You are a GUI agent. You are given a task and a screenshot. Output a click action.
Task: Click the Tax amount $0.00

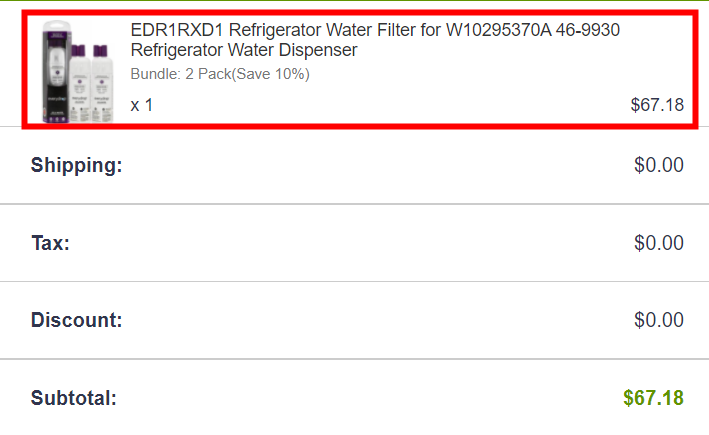(x=659, y=243)
